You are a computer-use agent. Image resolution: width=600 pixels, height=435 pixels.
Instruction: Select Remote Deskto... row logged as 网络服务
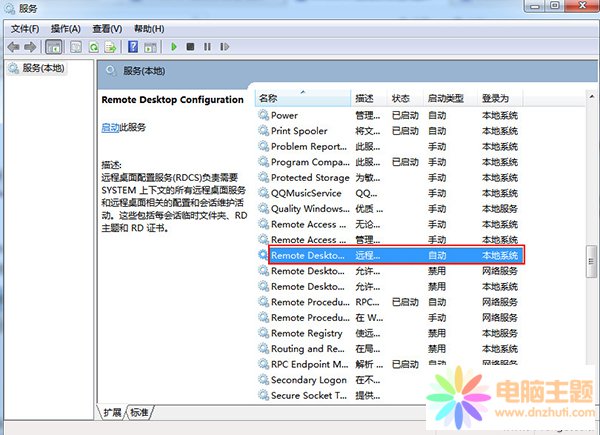click(388, 271)
